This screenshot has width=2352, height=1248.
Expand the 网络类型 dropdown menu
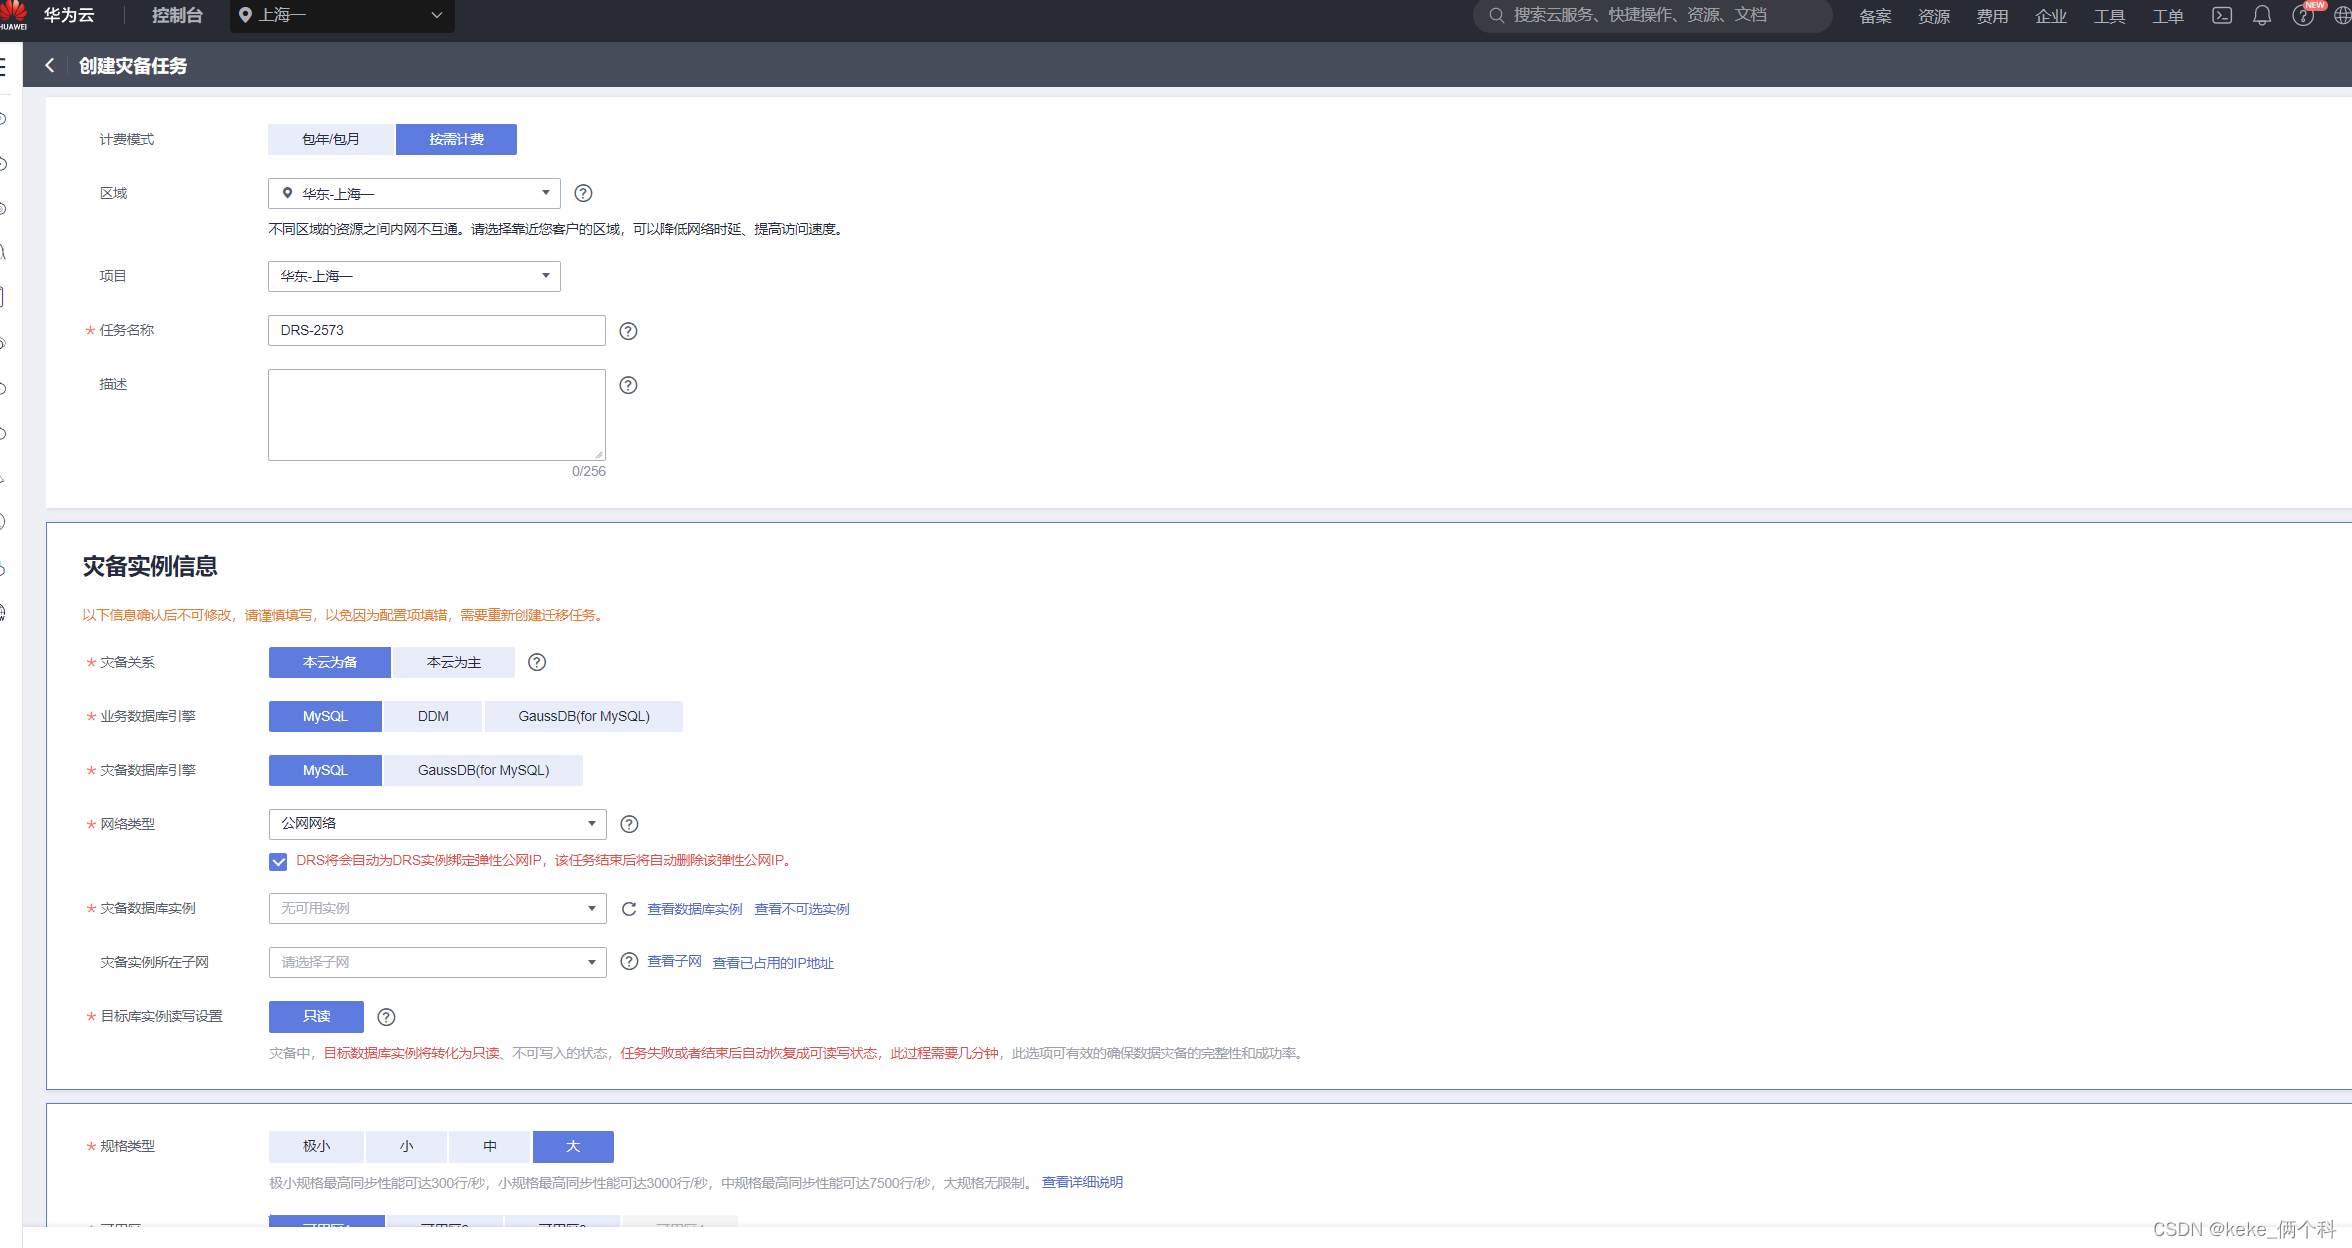point(590,823)
